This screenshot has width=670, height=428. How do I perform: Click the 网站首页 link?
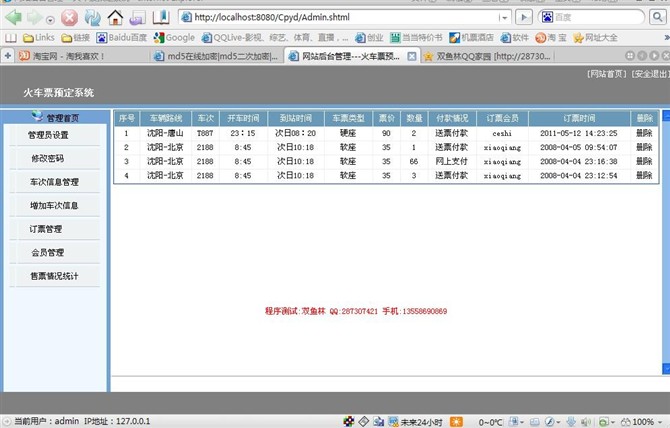click(x=607, y=74)
